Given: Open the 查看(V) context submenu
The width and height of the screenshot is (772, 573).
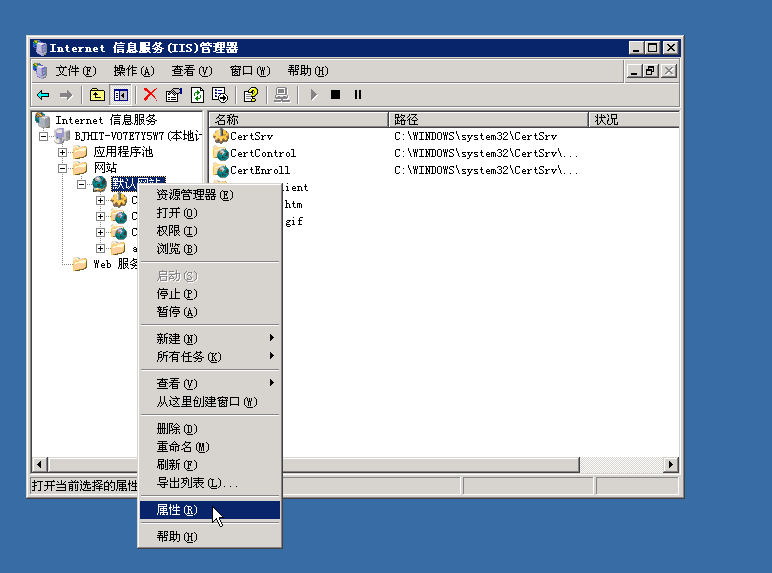Looking at the screenshot, I should pos(210,383).
